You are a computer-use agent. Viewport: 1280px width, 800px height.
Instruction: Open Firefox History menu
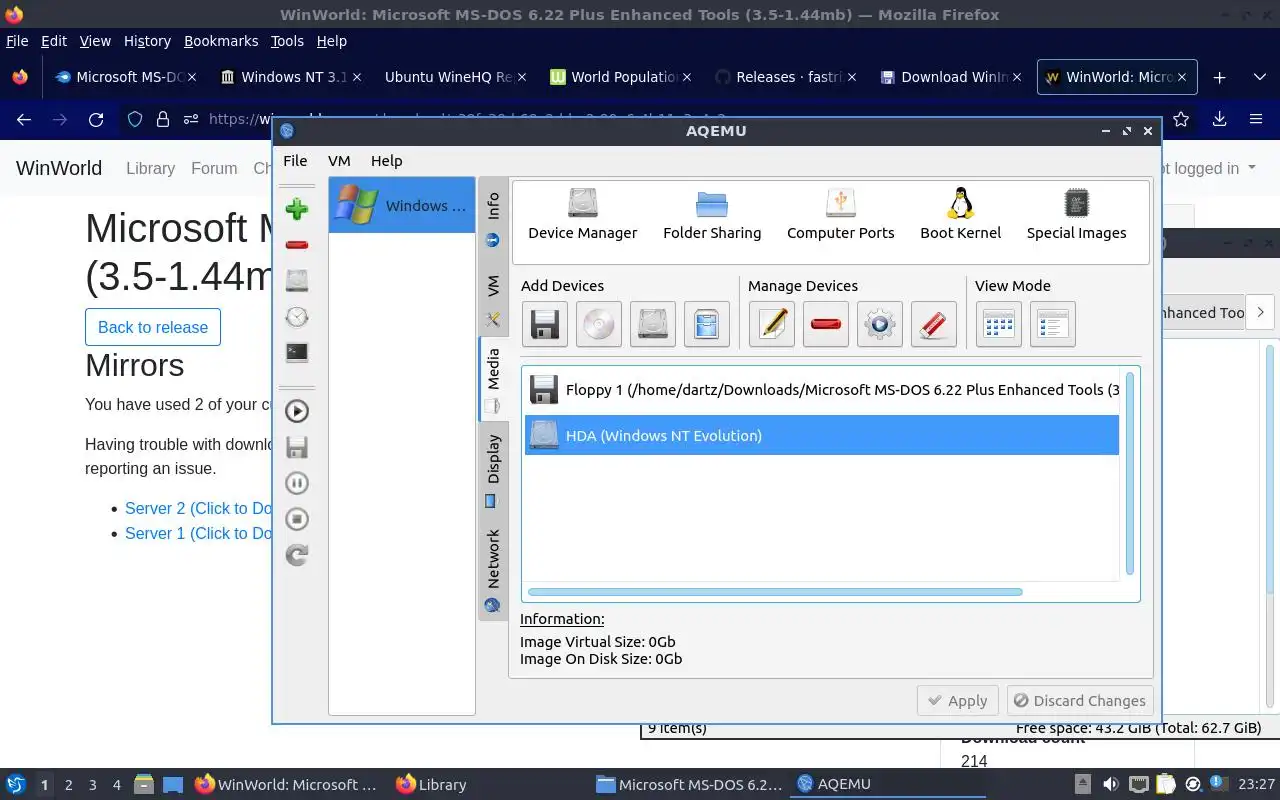[x=147, y=41]
